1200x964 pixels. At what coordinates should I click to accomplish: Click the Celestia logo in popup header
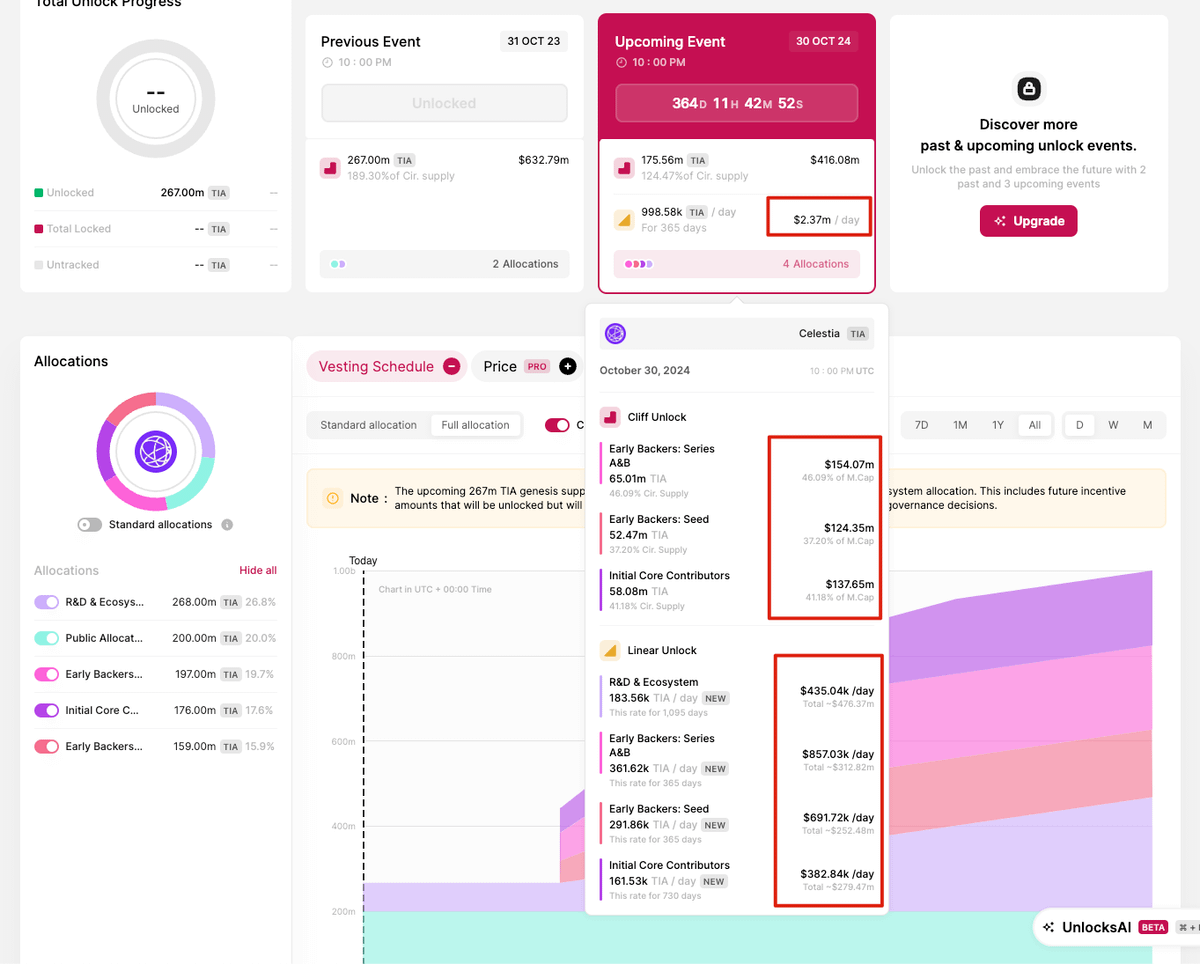615,334
